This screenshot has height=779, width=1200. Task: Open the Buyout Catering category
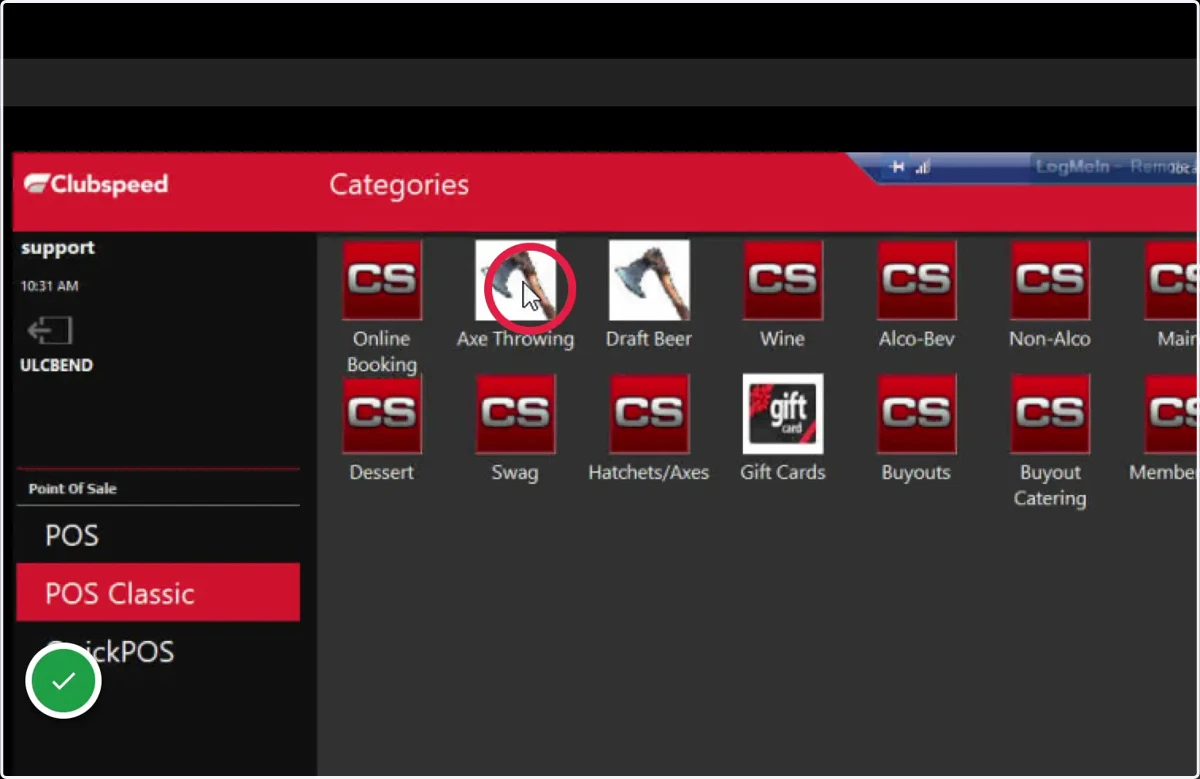coord(1050,414)
